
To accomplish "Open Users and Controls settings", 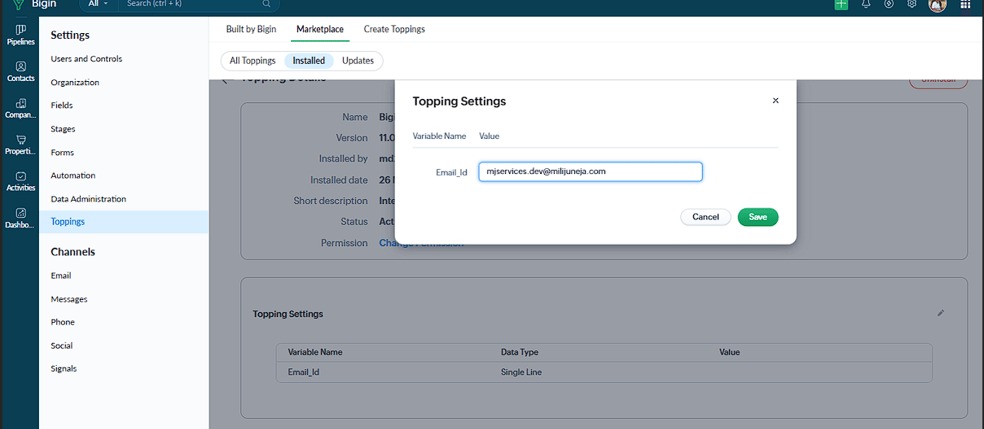I will (x=87, y=59).
